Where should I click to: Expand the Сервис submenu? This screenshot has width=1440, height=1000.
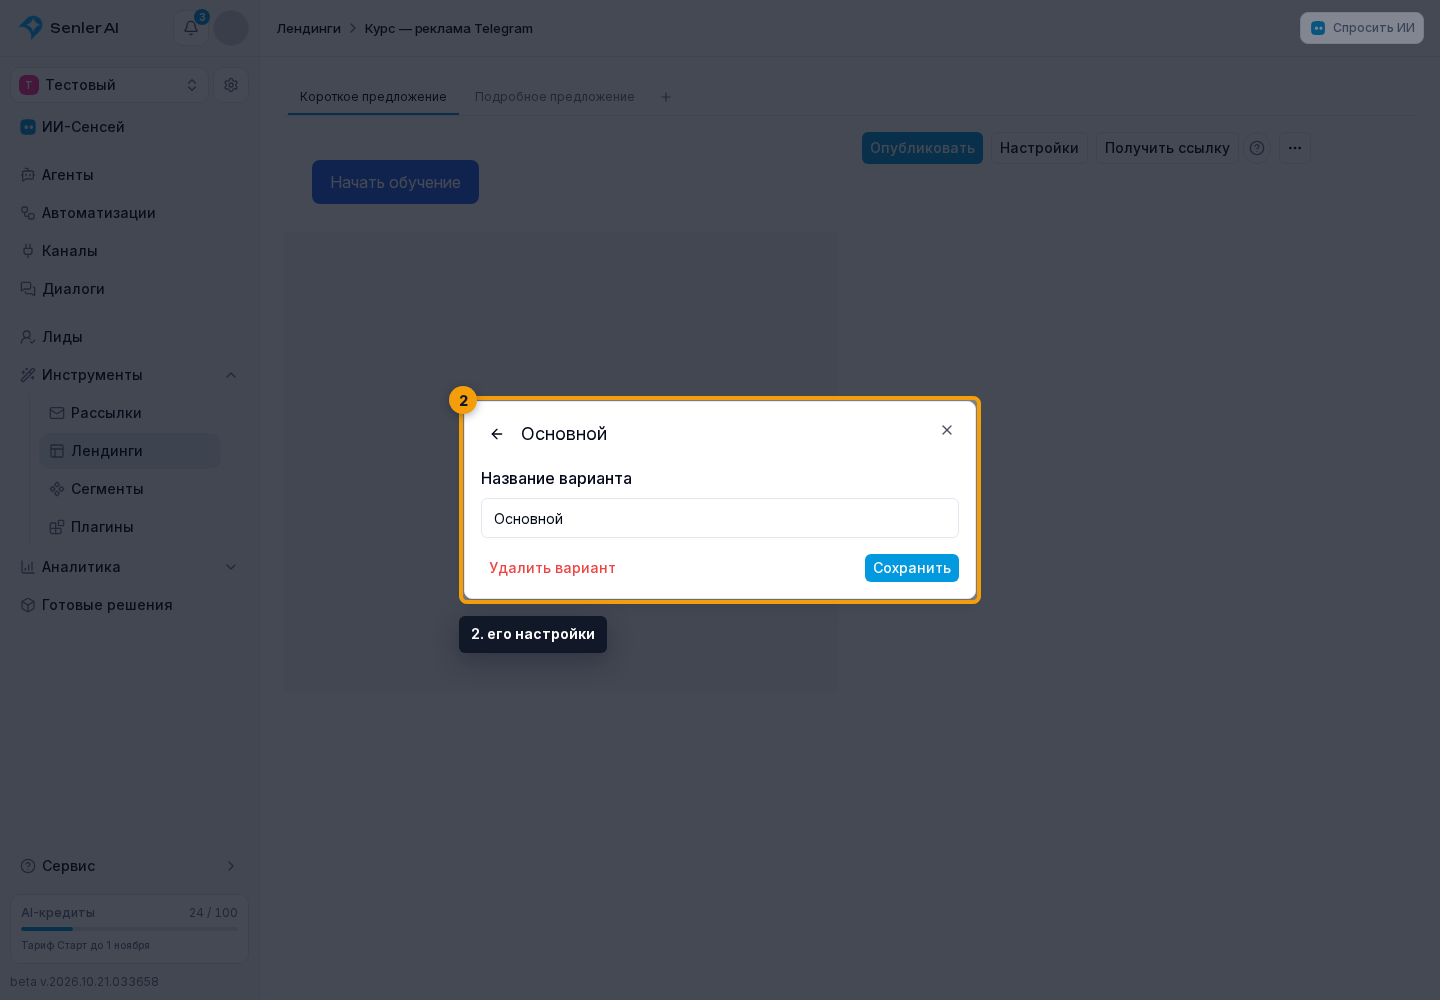pos(129,866)
